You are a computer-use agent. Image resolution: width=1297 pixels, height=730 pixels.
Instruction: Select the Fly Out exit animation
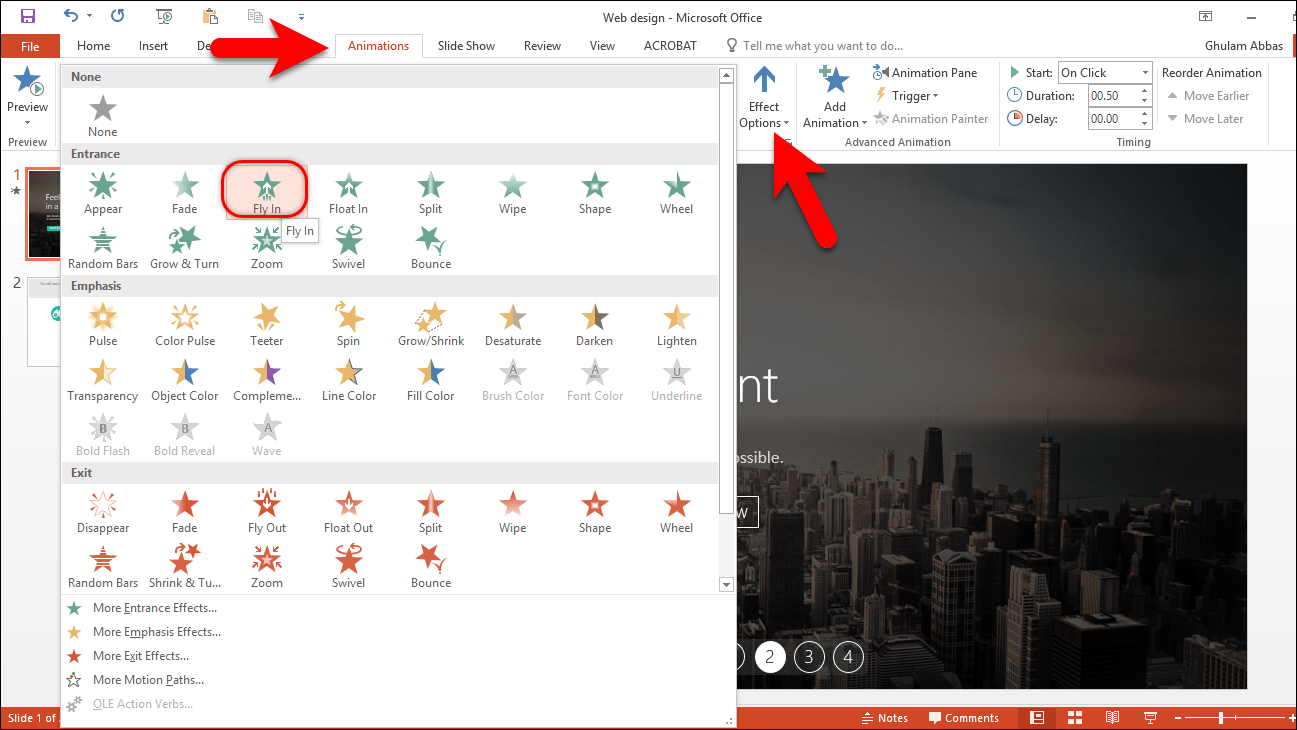(x=266, y=511)
